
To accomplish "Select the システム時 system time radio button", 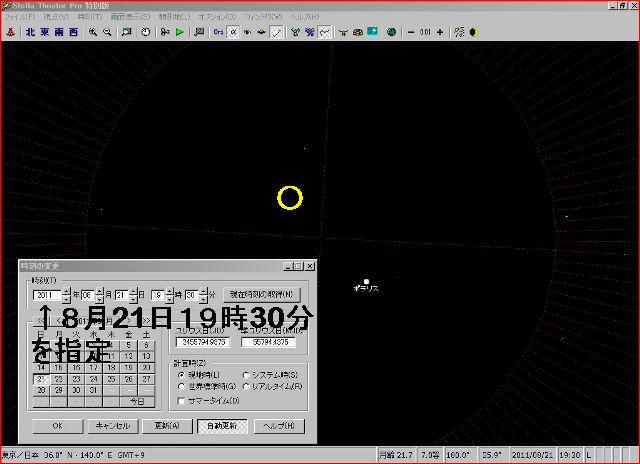I will pyautogui.click(x=246, y=374).
